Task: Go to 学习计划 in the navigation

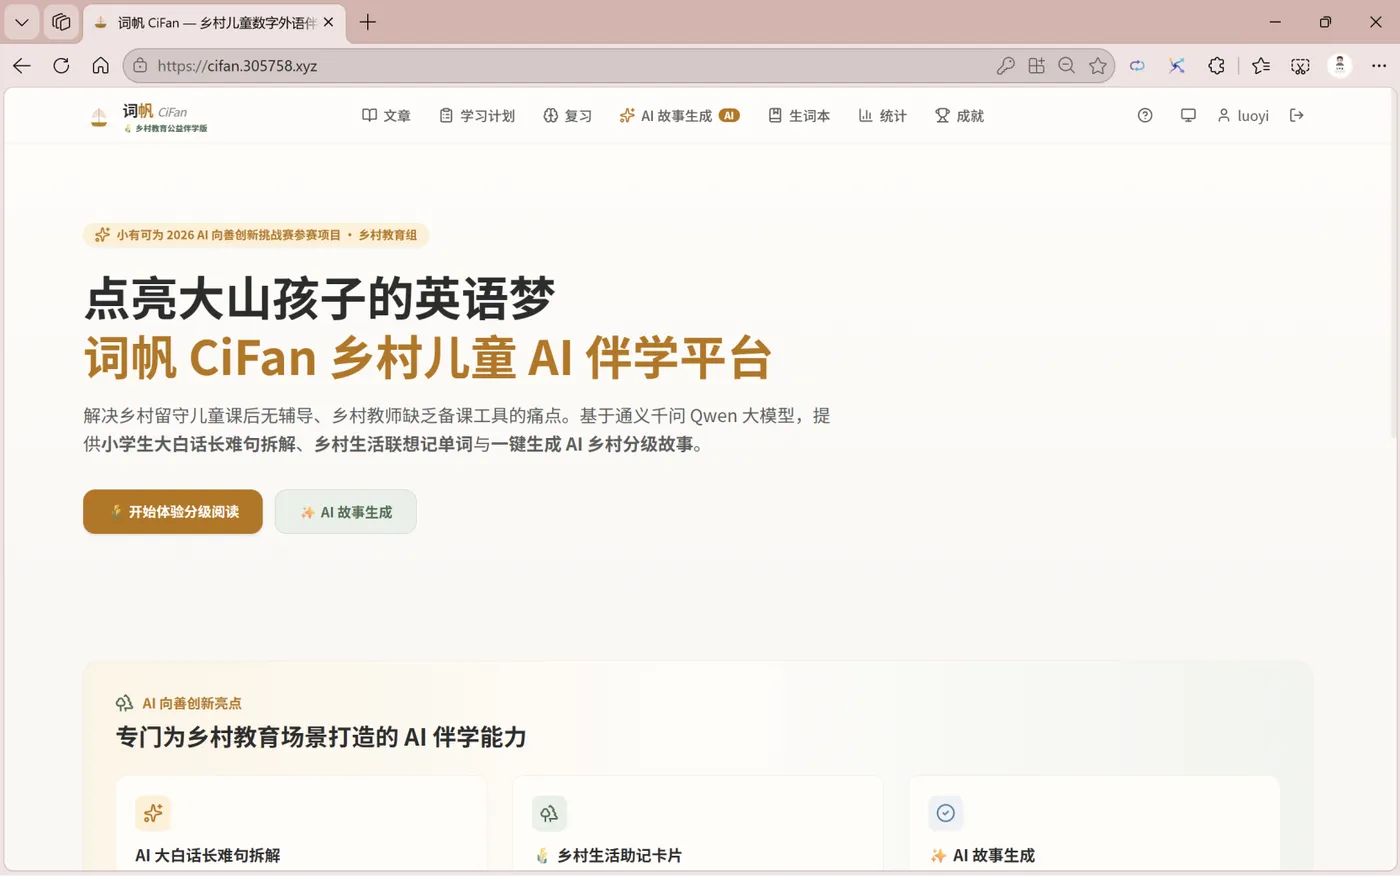Action: (x=477, y=116)
